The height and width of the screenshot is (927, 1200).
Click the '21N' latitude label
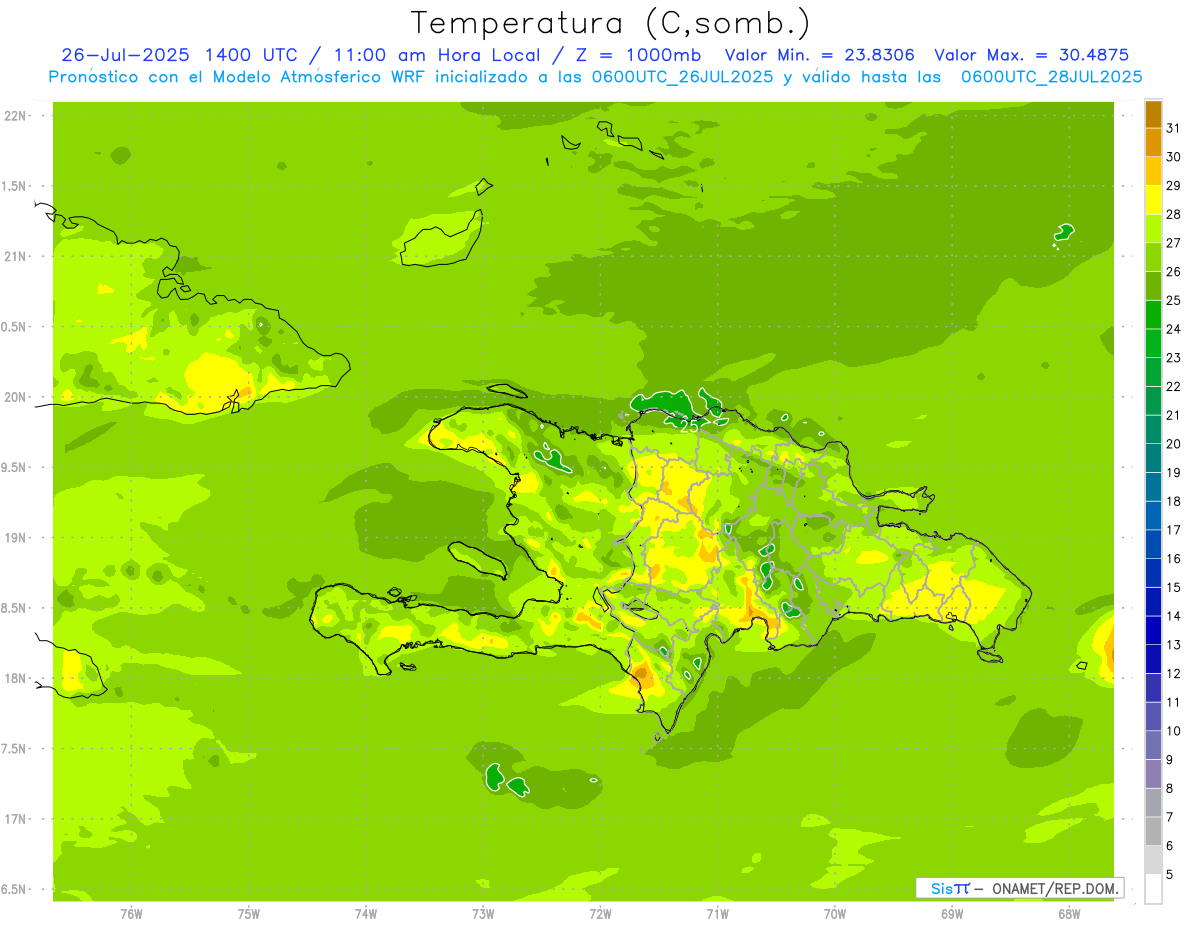click(15, 257)
